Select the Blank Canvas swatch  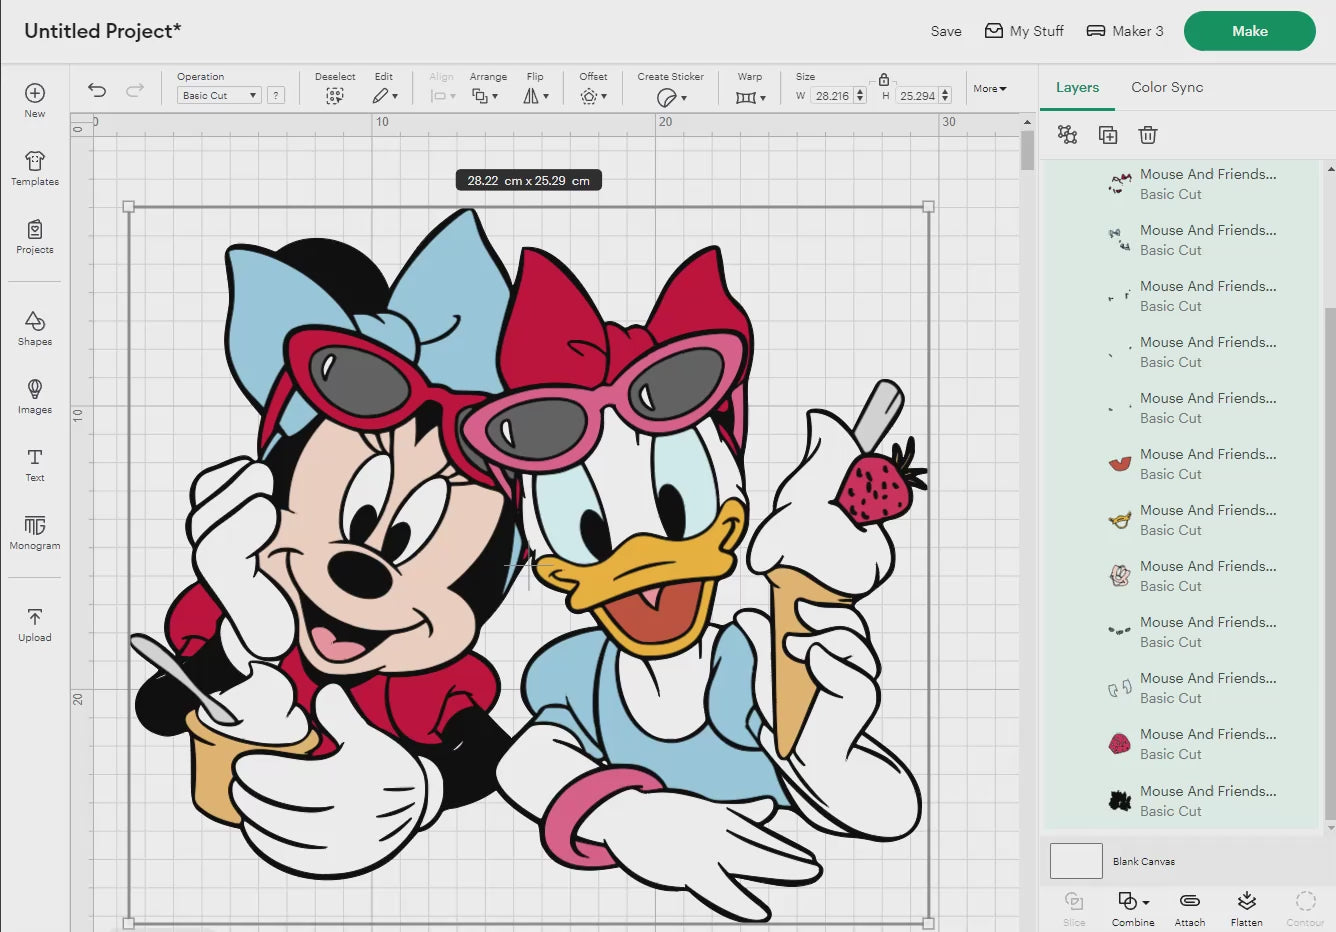pyautogui.click(x=1076, y=860)
